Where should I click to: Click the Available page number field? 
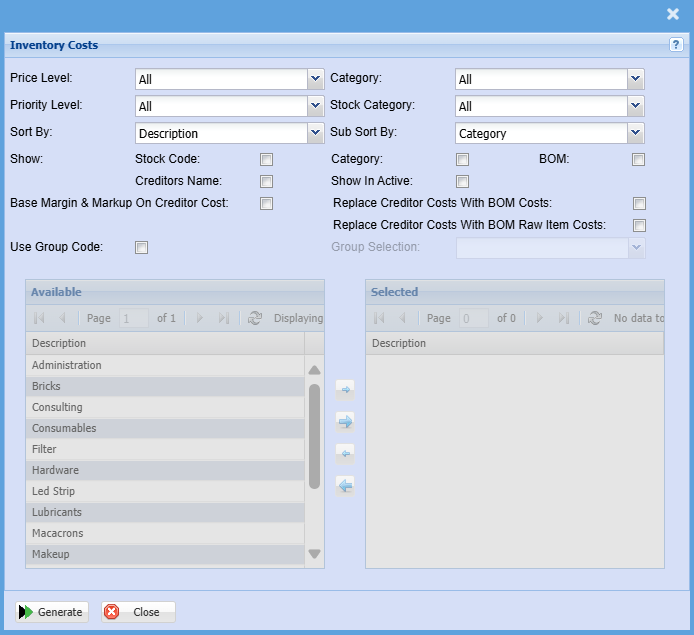tap(133, 318)
